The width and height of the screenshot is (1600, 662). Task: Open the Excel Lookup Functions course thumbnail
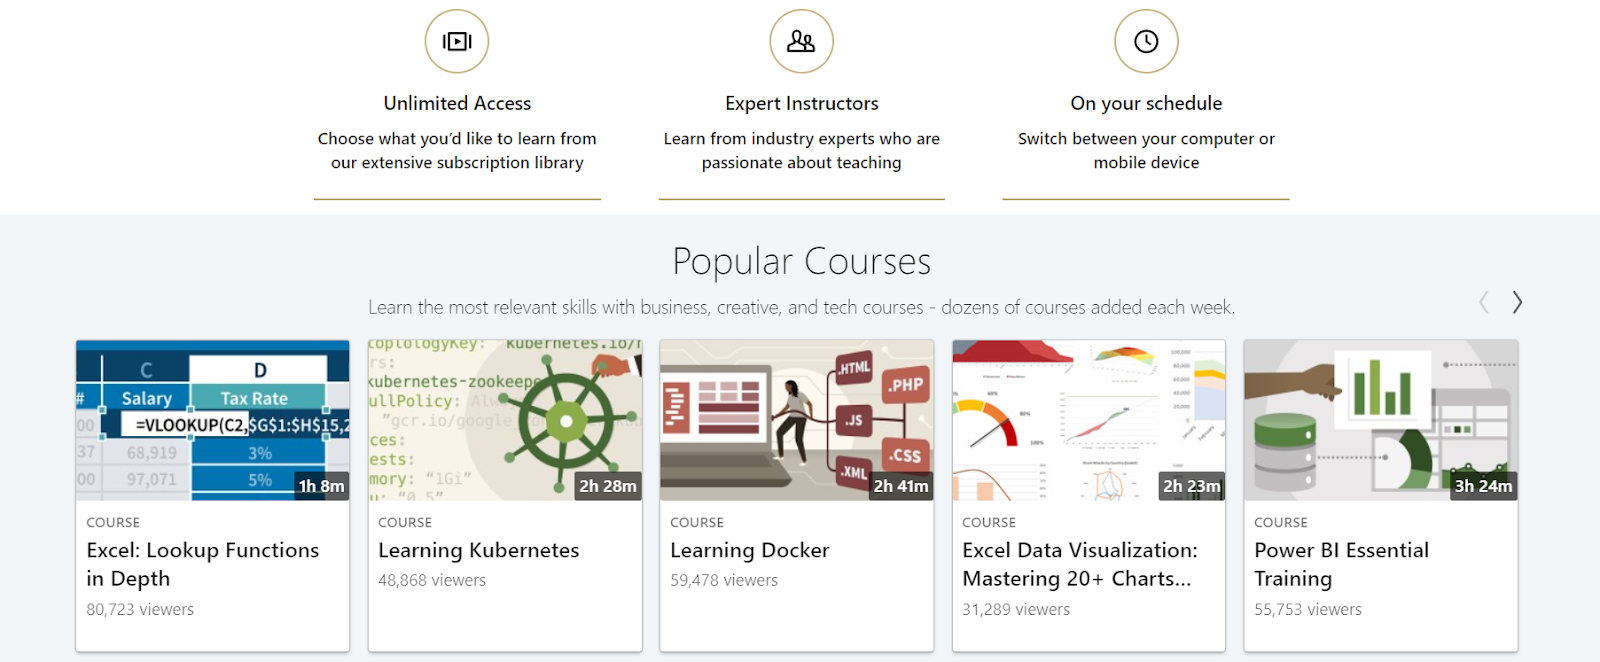pos(213,420)
